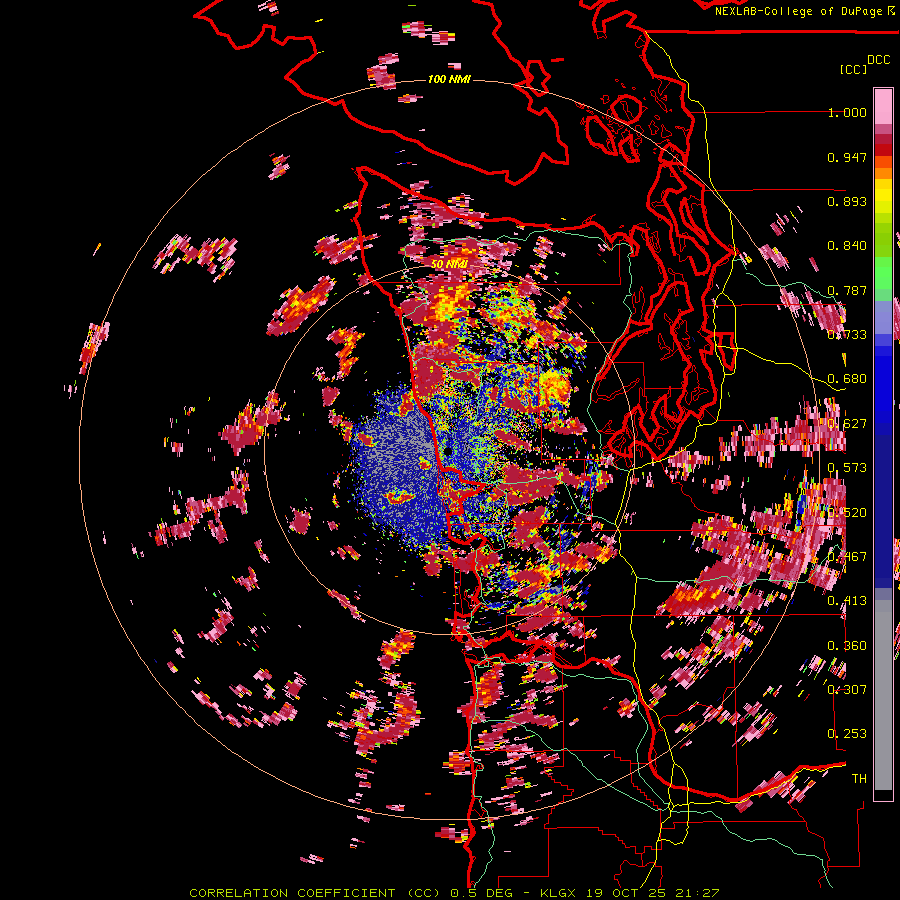Image resolution: width=900 pixels, height=900 pixels.
Task: Click the 21:27 timestamp
Action: pos(699,893)
